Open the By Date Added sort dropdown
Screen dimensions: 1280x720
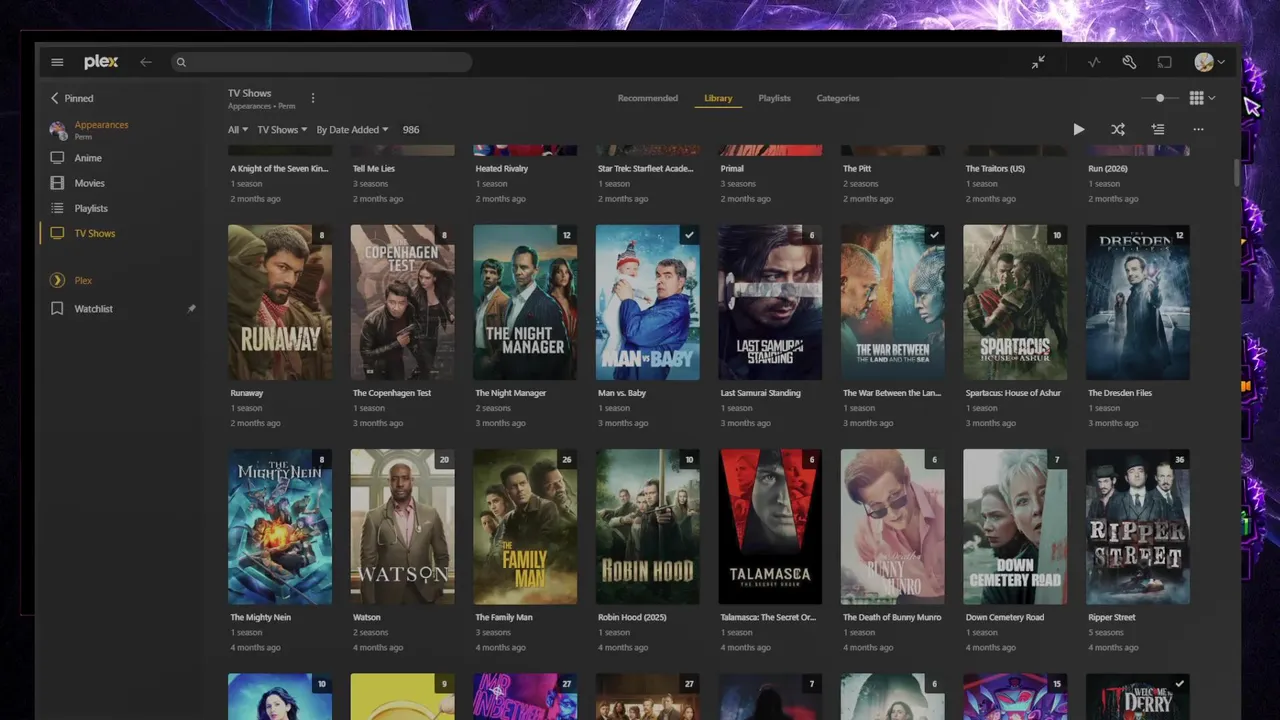pos(352,130)
